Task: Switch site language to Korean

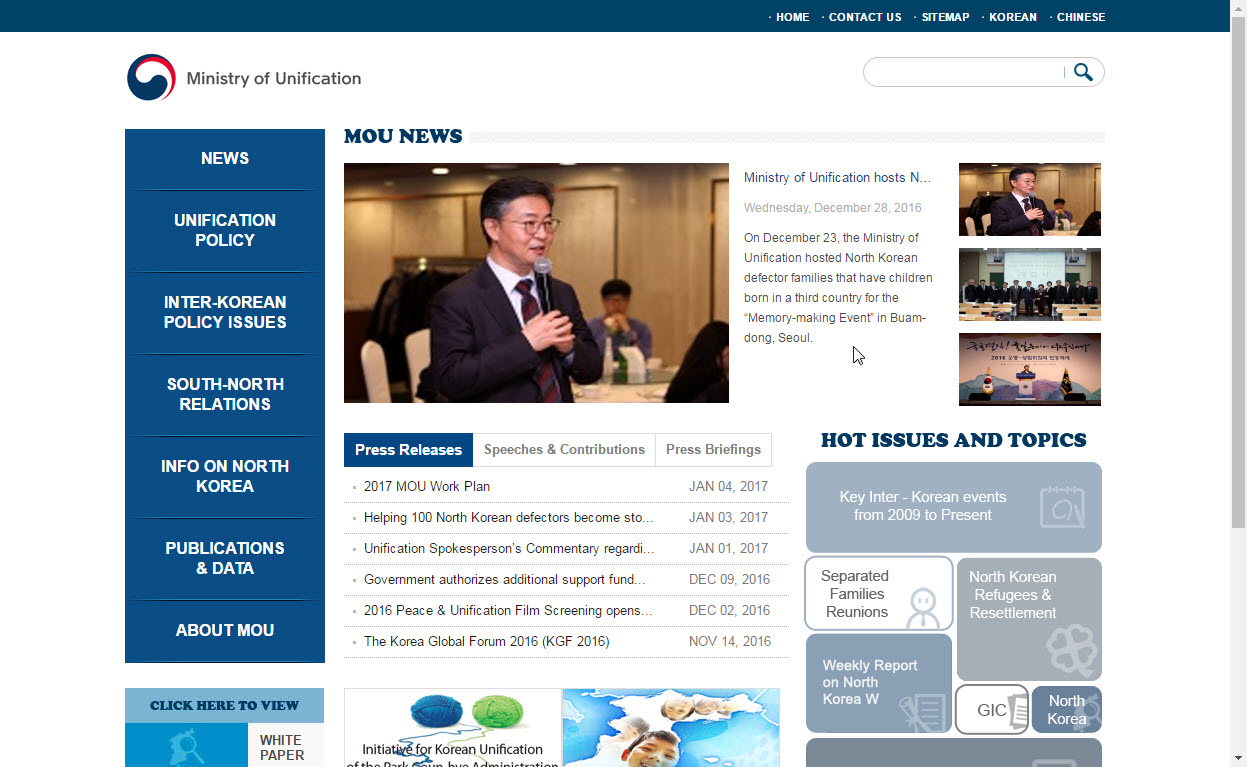Action: click(1012, 17)
